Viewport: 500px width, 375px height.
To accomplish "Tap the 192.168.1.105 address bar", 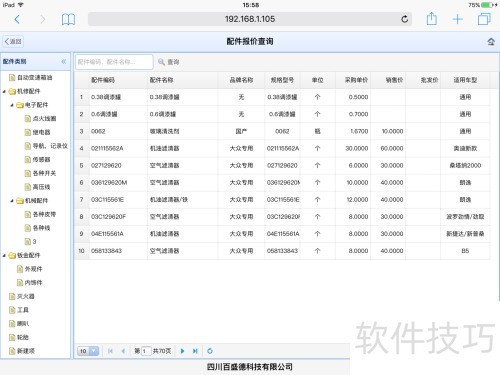I will point(250,19).
